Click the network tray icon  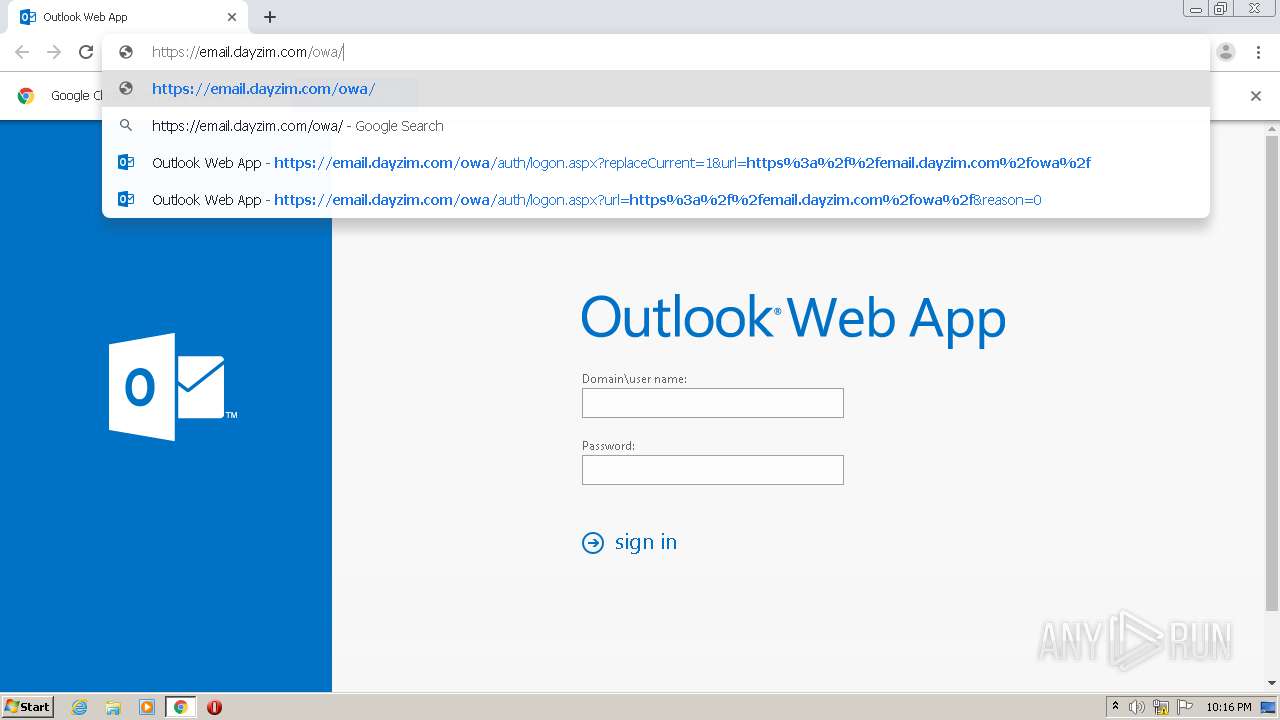1161,707
